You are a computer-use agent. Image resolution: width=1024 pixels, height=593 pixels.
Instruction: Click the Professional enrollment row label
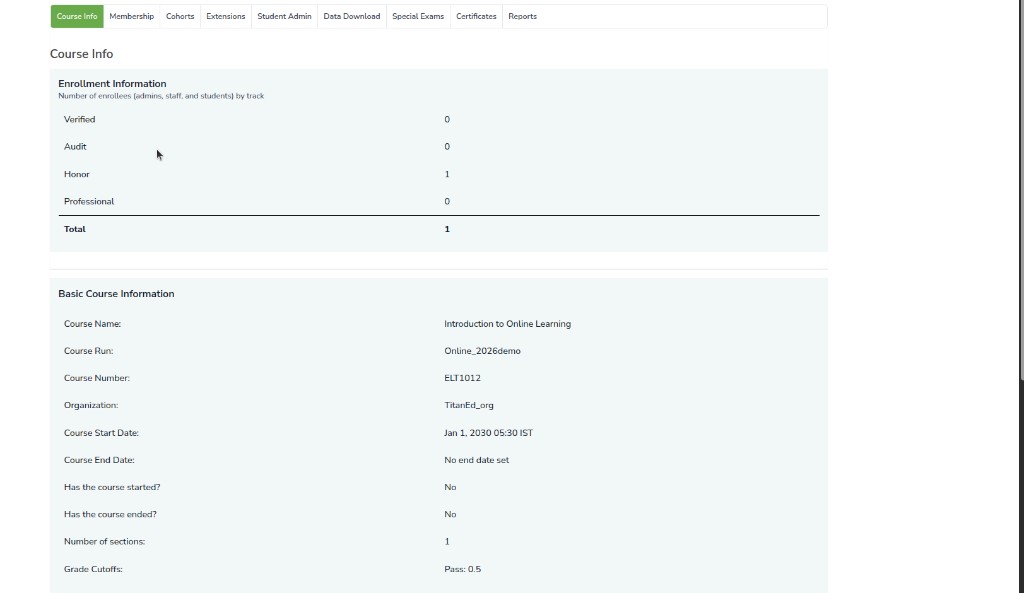[x=89, y=202]
